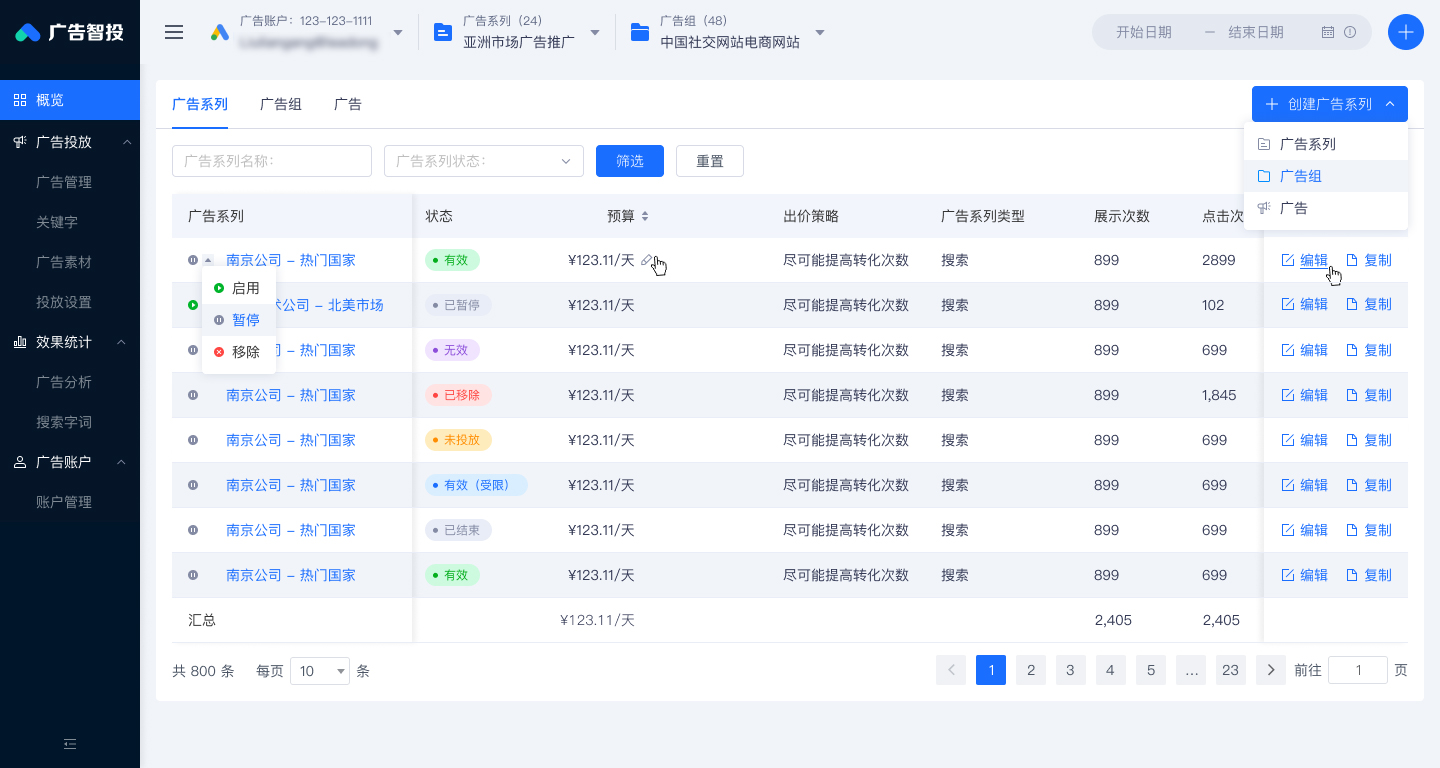The width and height of the screenshot is (1440, 768).
Task: Collapse sidebar using bottom collapse icon
Action: coord(70,744)
